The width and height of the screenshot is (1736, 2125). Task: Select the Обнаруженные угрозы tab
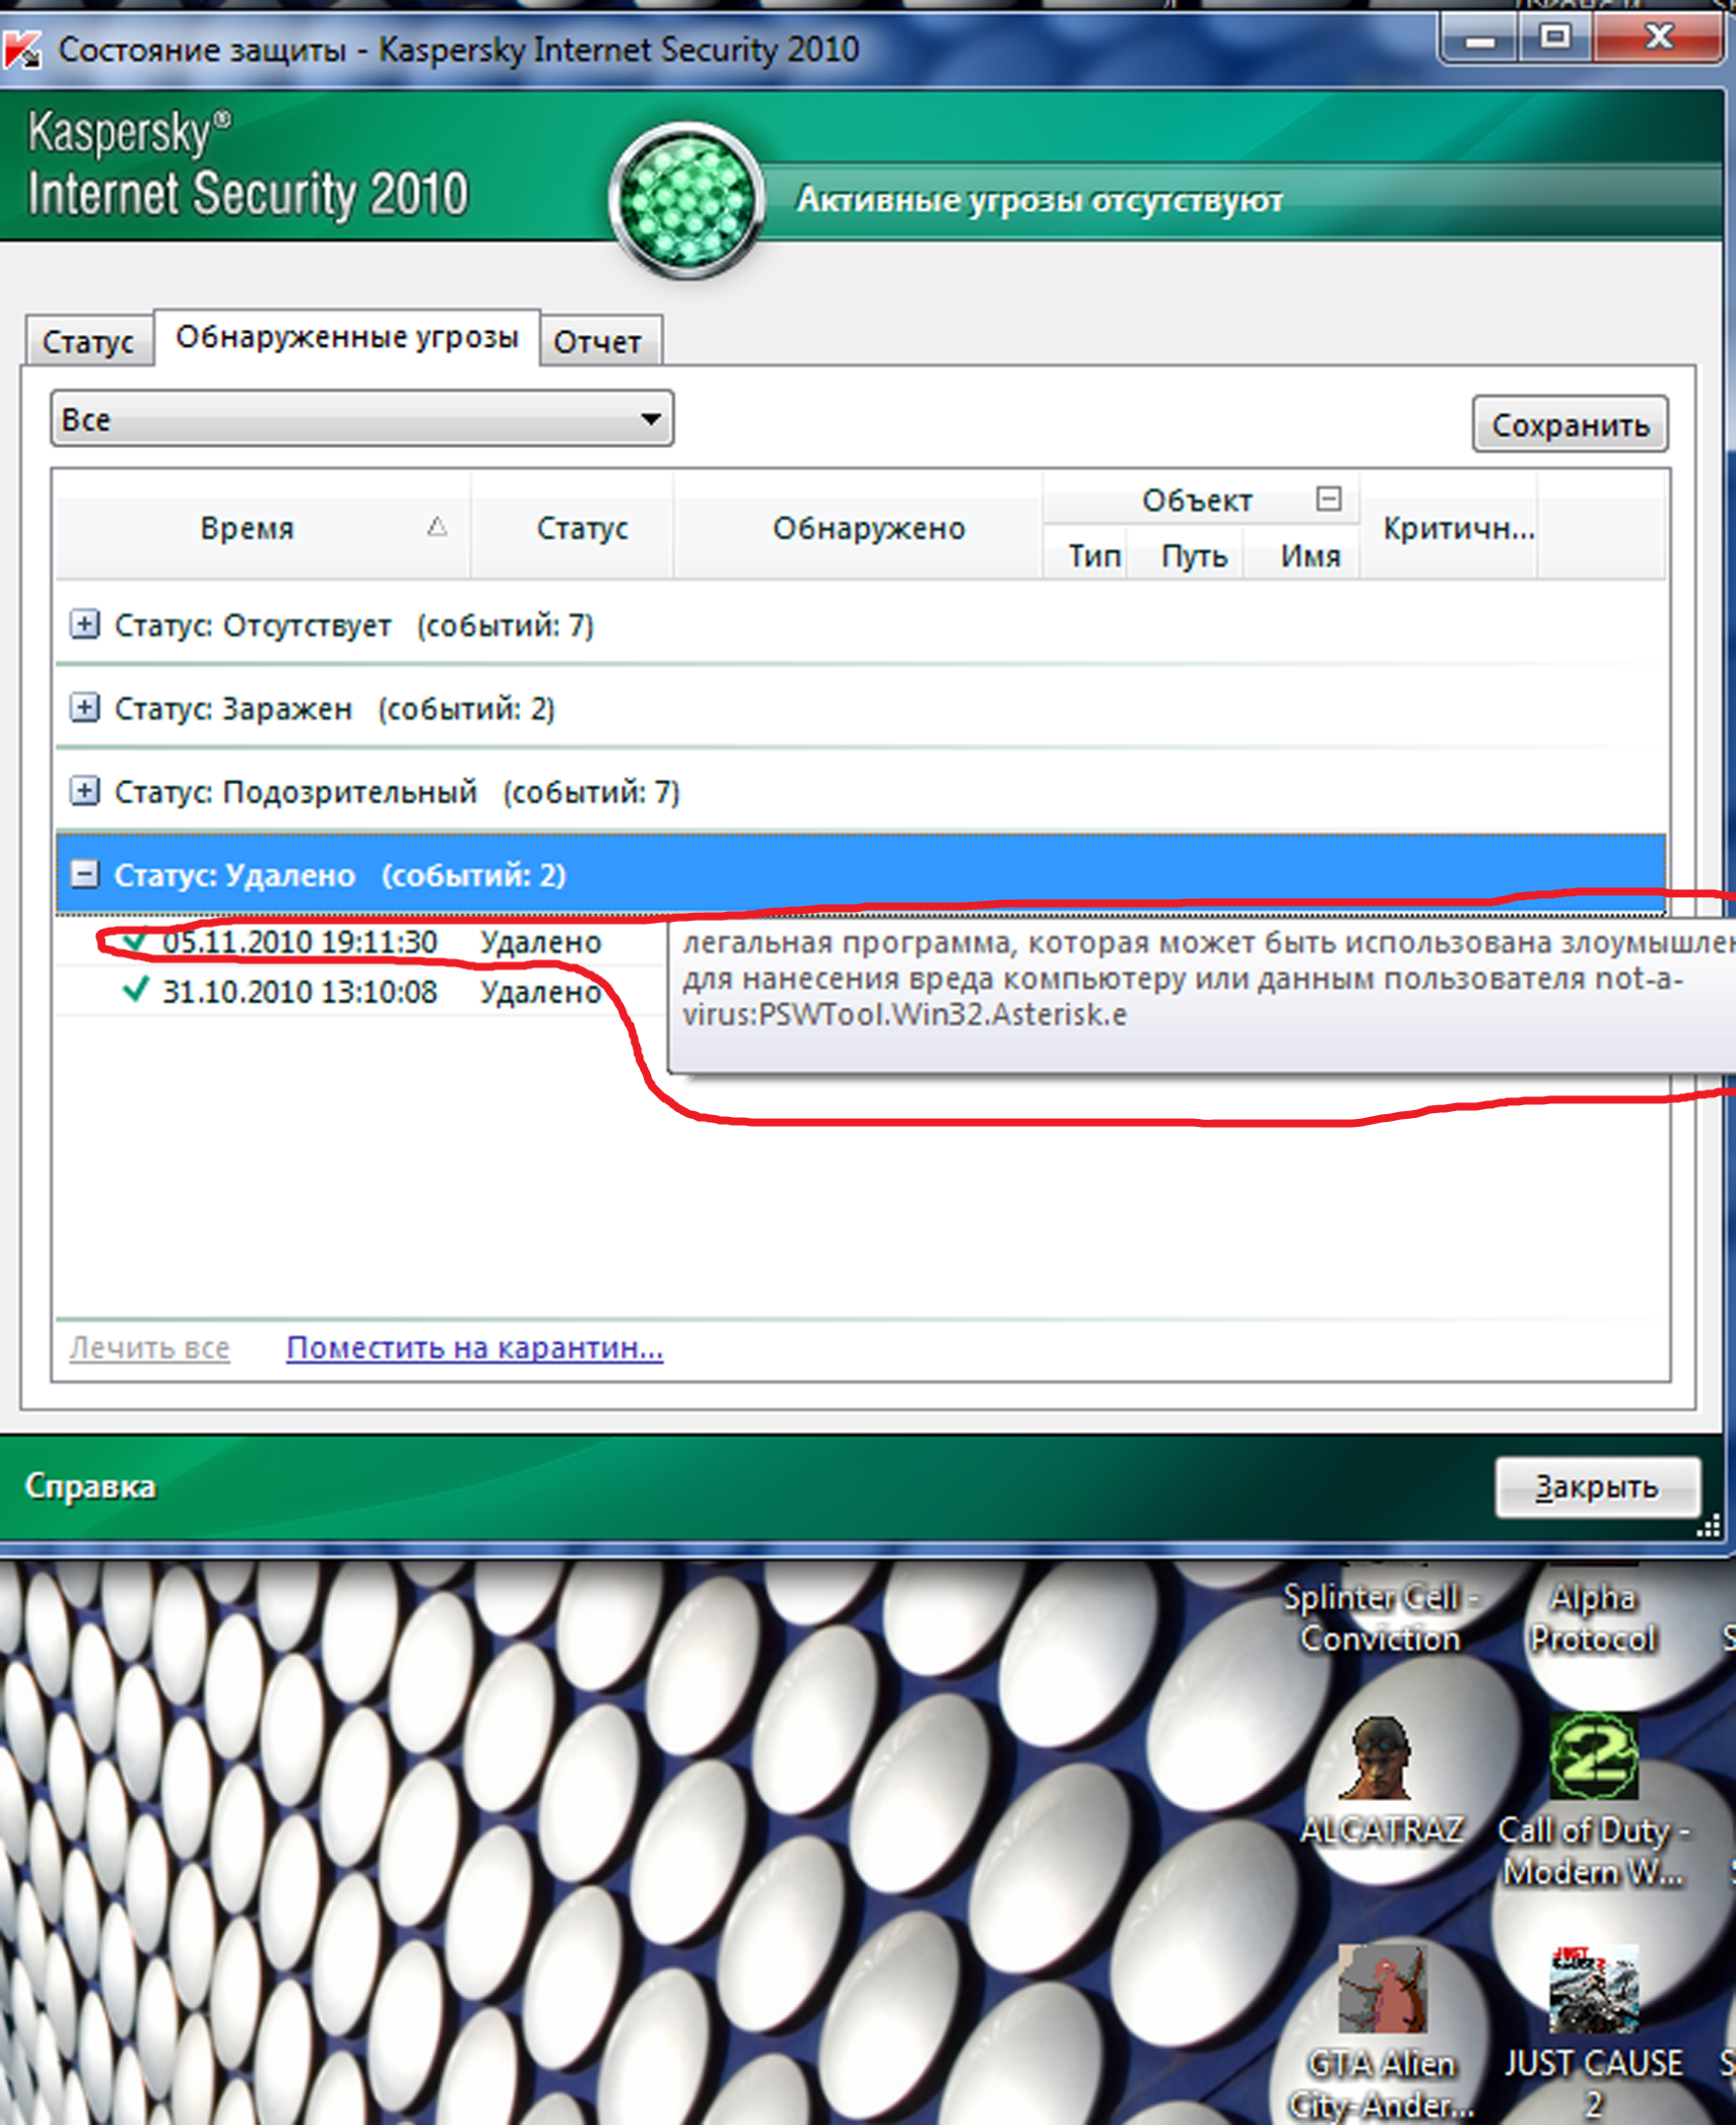pyautogui.click(x=347, y=337)
